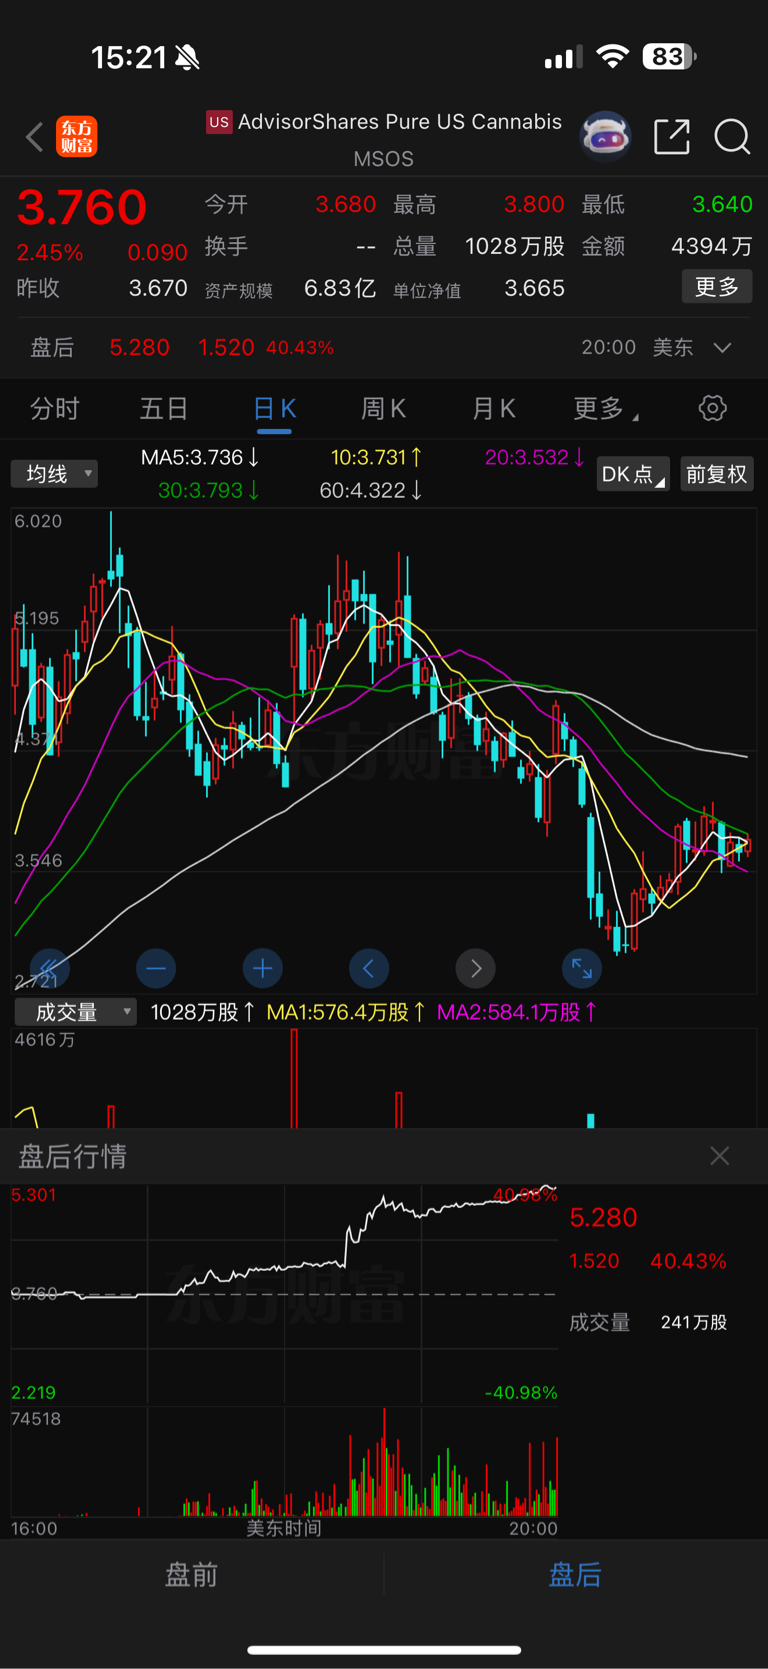Tap the green 30:3.793 MA label
The height and width of the screenshot is (1669, 768).
tap(209, 490)
